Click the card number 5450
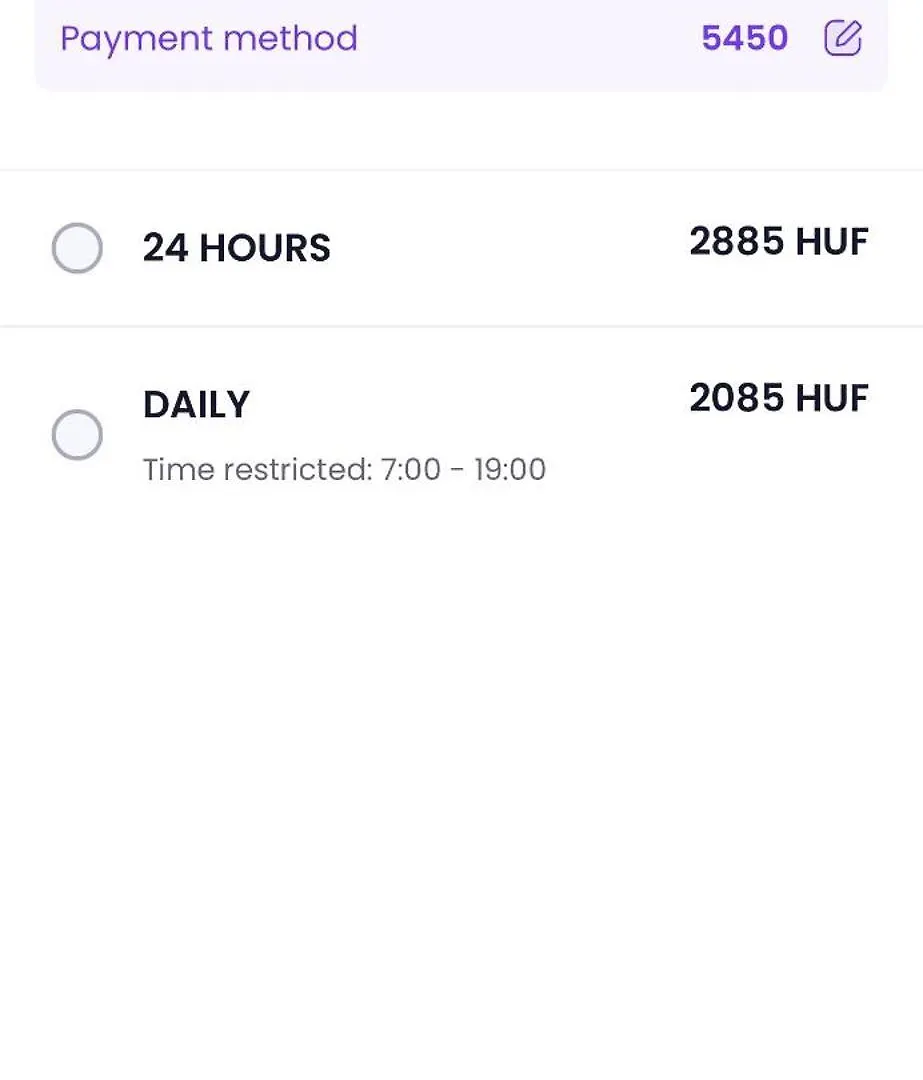 coord(745,38)
